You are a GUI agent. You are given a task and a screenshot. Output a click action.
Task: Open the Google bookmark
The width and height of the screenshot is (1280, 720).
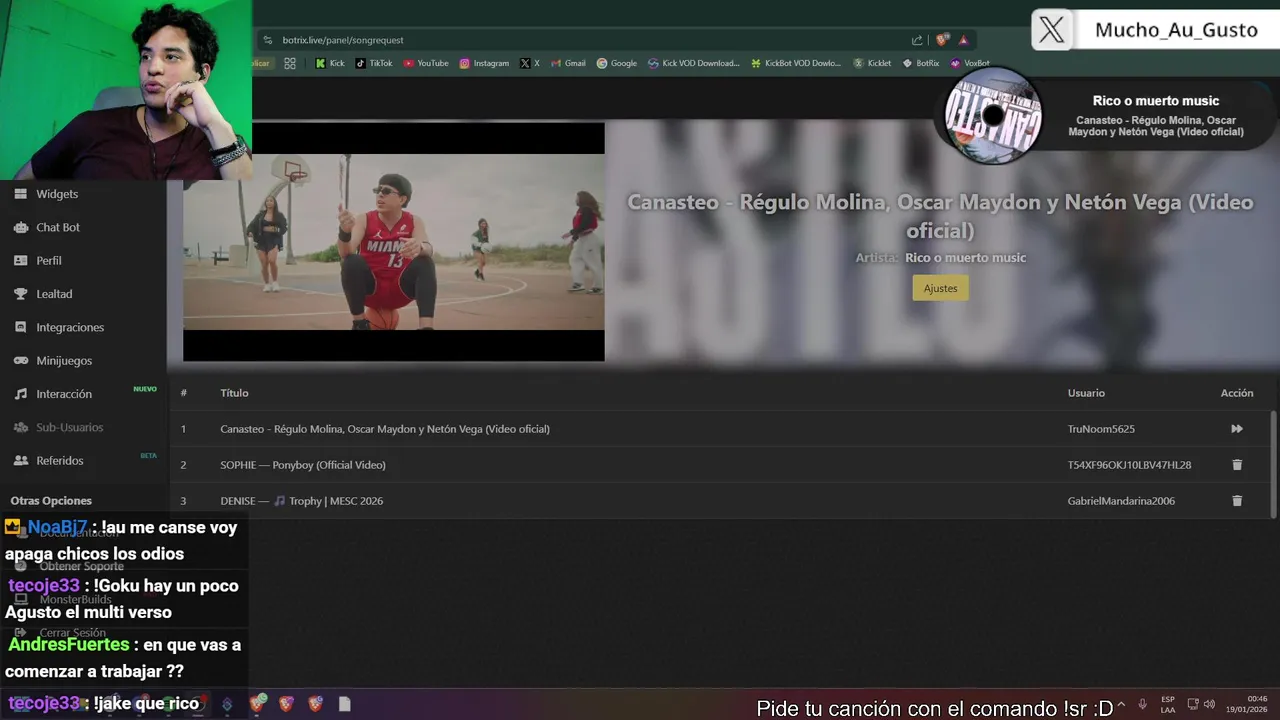coord(617,63)
